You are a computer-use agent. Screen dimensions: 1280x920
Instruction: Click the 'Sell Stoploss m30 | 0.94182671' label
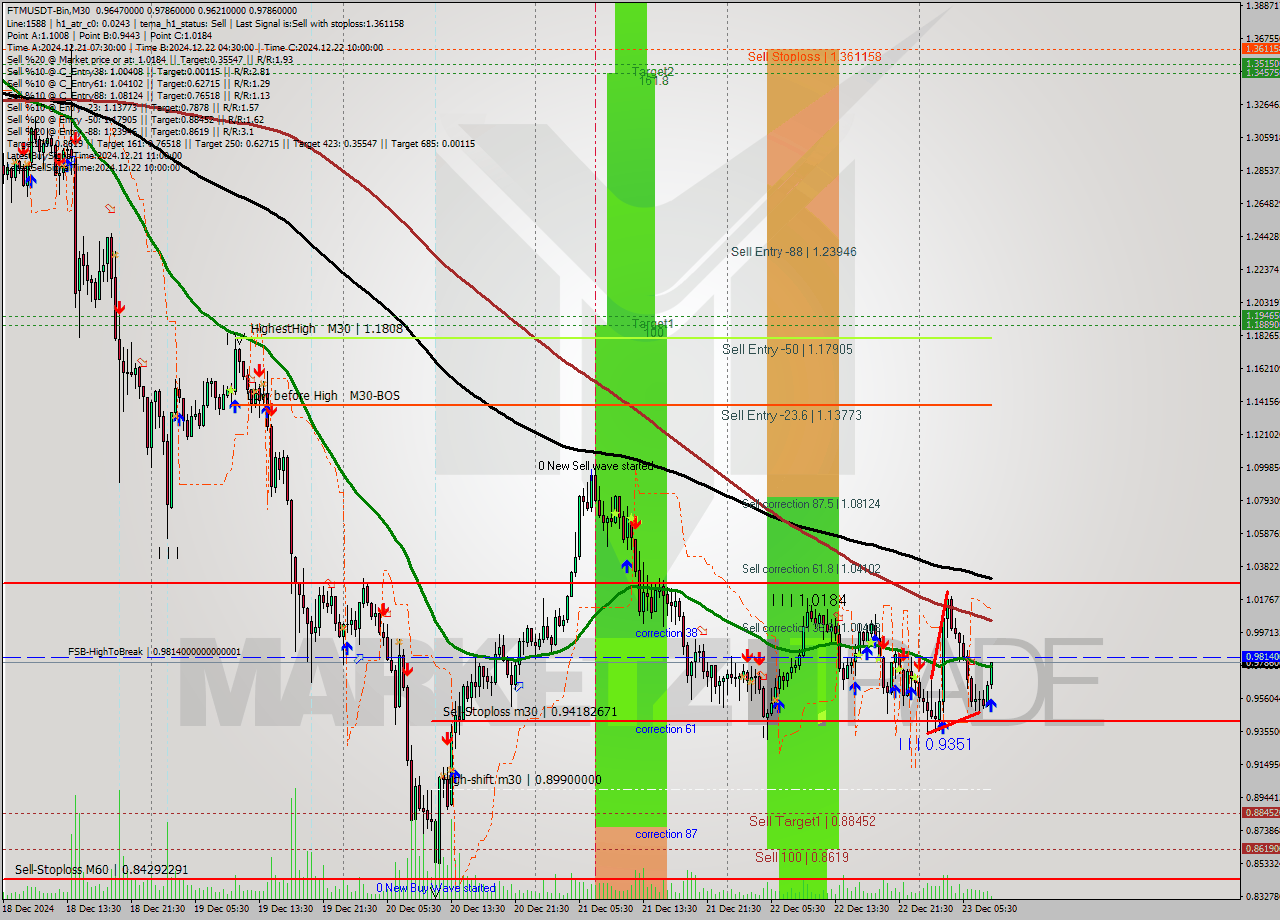[x=530, y=712]
